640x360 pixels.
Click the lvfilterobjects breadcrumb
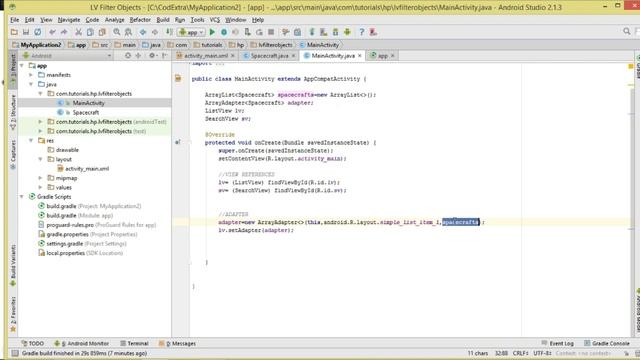[272, 45]
